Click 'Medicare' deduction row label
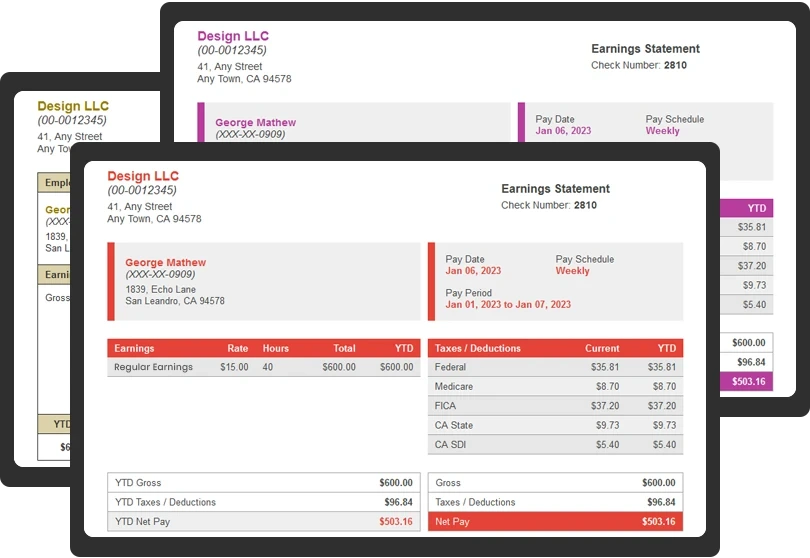 click(x=454, y=386)
